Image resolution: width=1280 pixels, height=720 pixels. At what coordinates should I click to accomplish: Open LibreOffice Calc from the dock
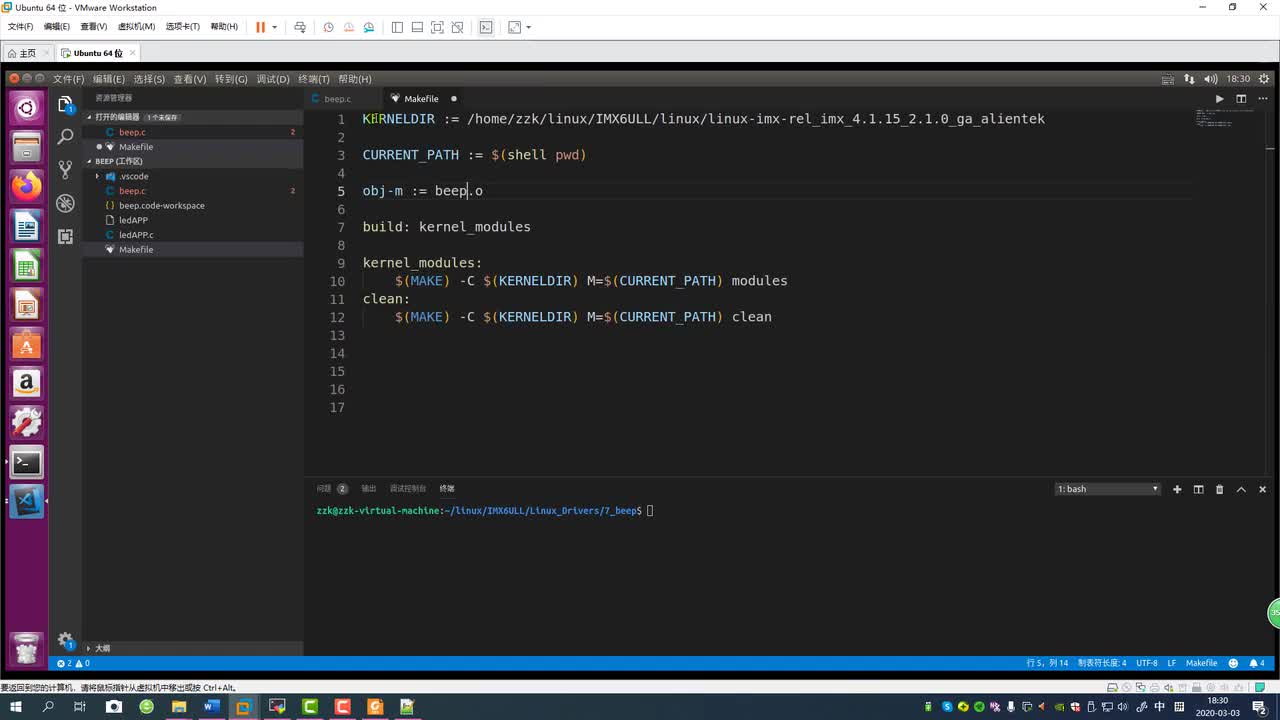[27, 266]
